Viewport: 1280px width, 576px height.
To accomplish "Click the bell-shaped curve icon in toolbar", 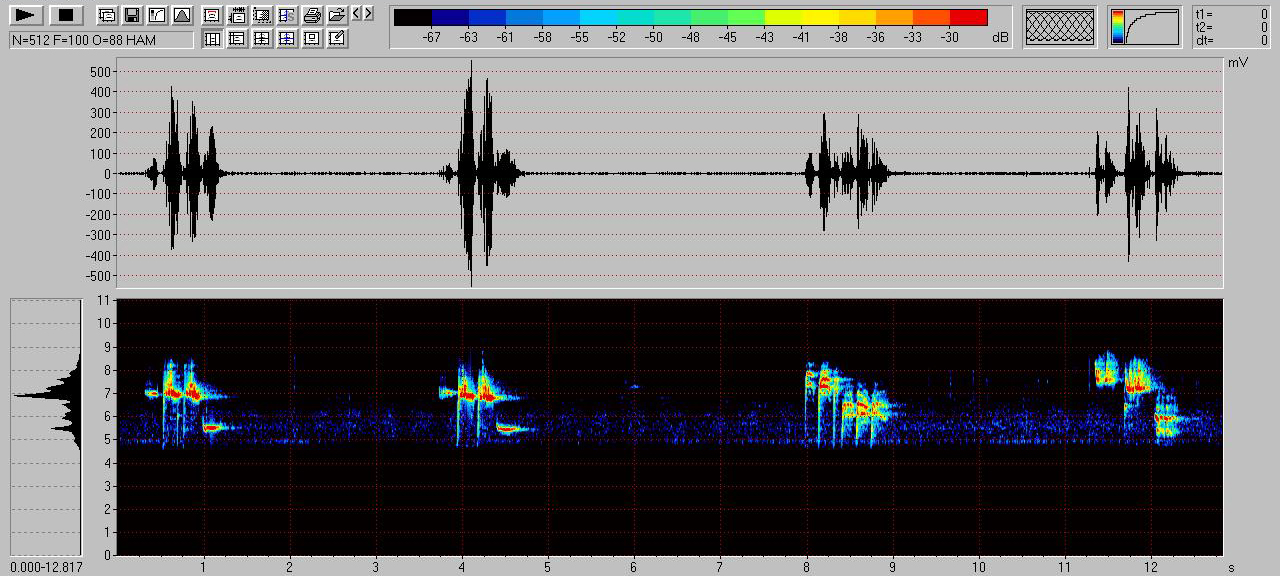I will point(181,15).
